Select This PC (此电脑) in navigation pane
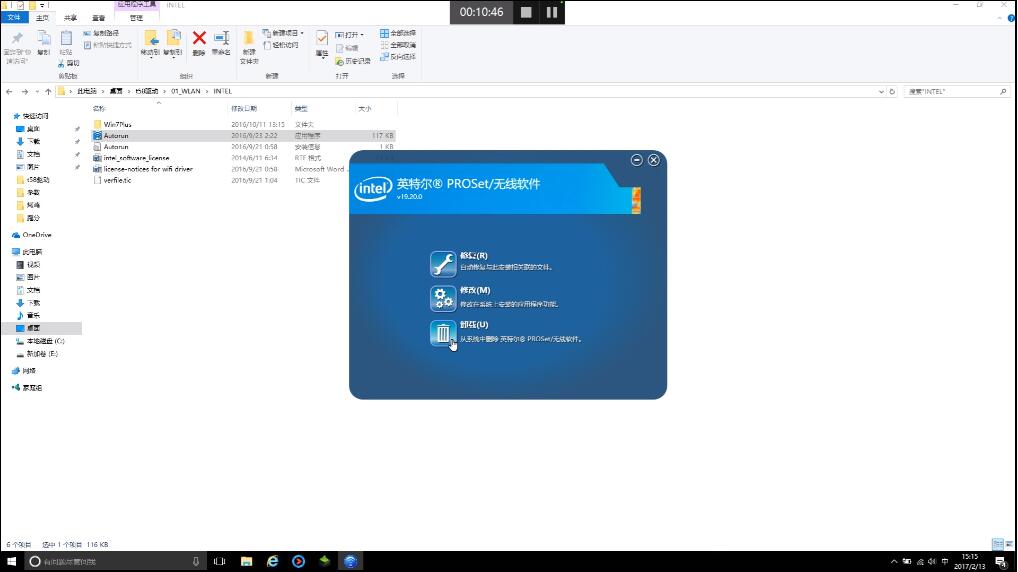 coord(32,252)
